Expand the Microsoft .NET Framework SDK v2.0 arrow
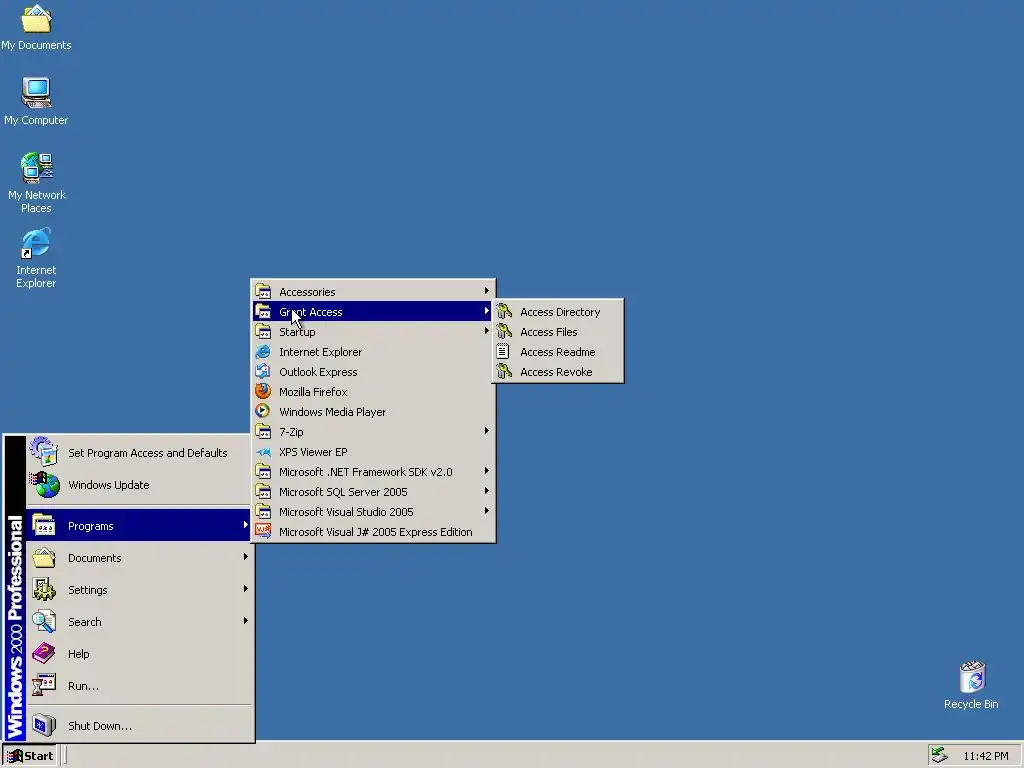 pos(487,471)
